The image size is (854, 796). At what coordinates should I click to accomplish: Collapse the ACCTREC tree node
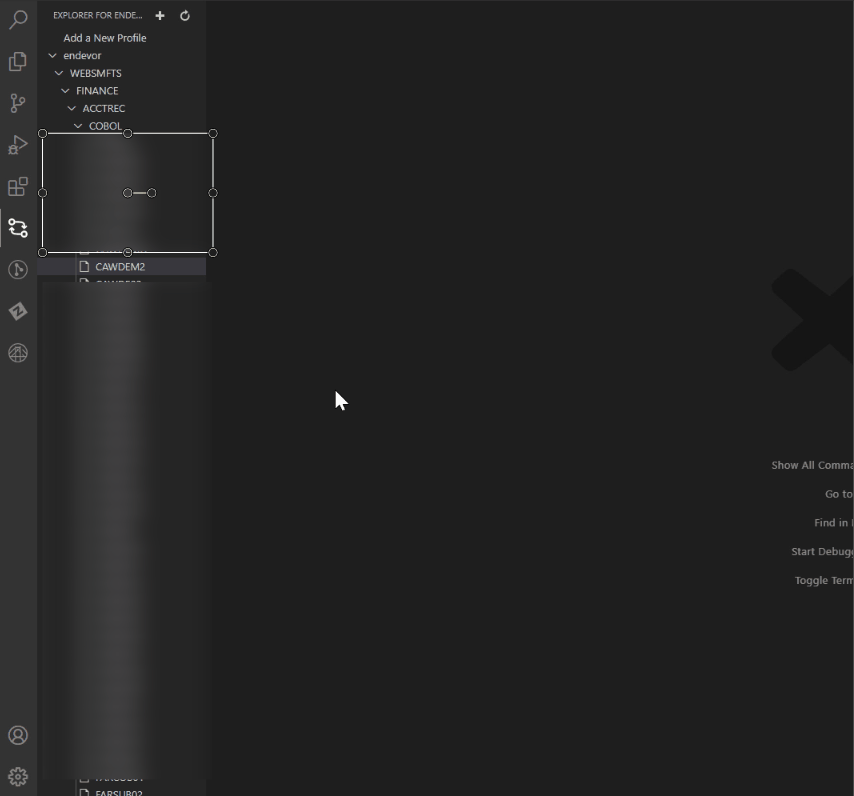72,108
